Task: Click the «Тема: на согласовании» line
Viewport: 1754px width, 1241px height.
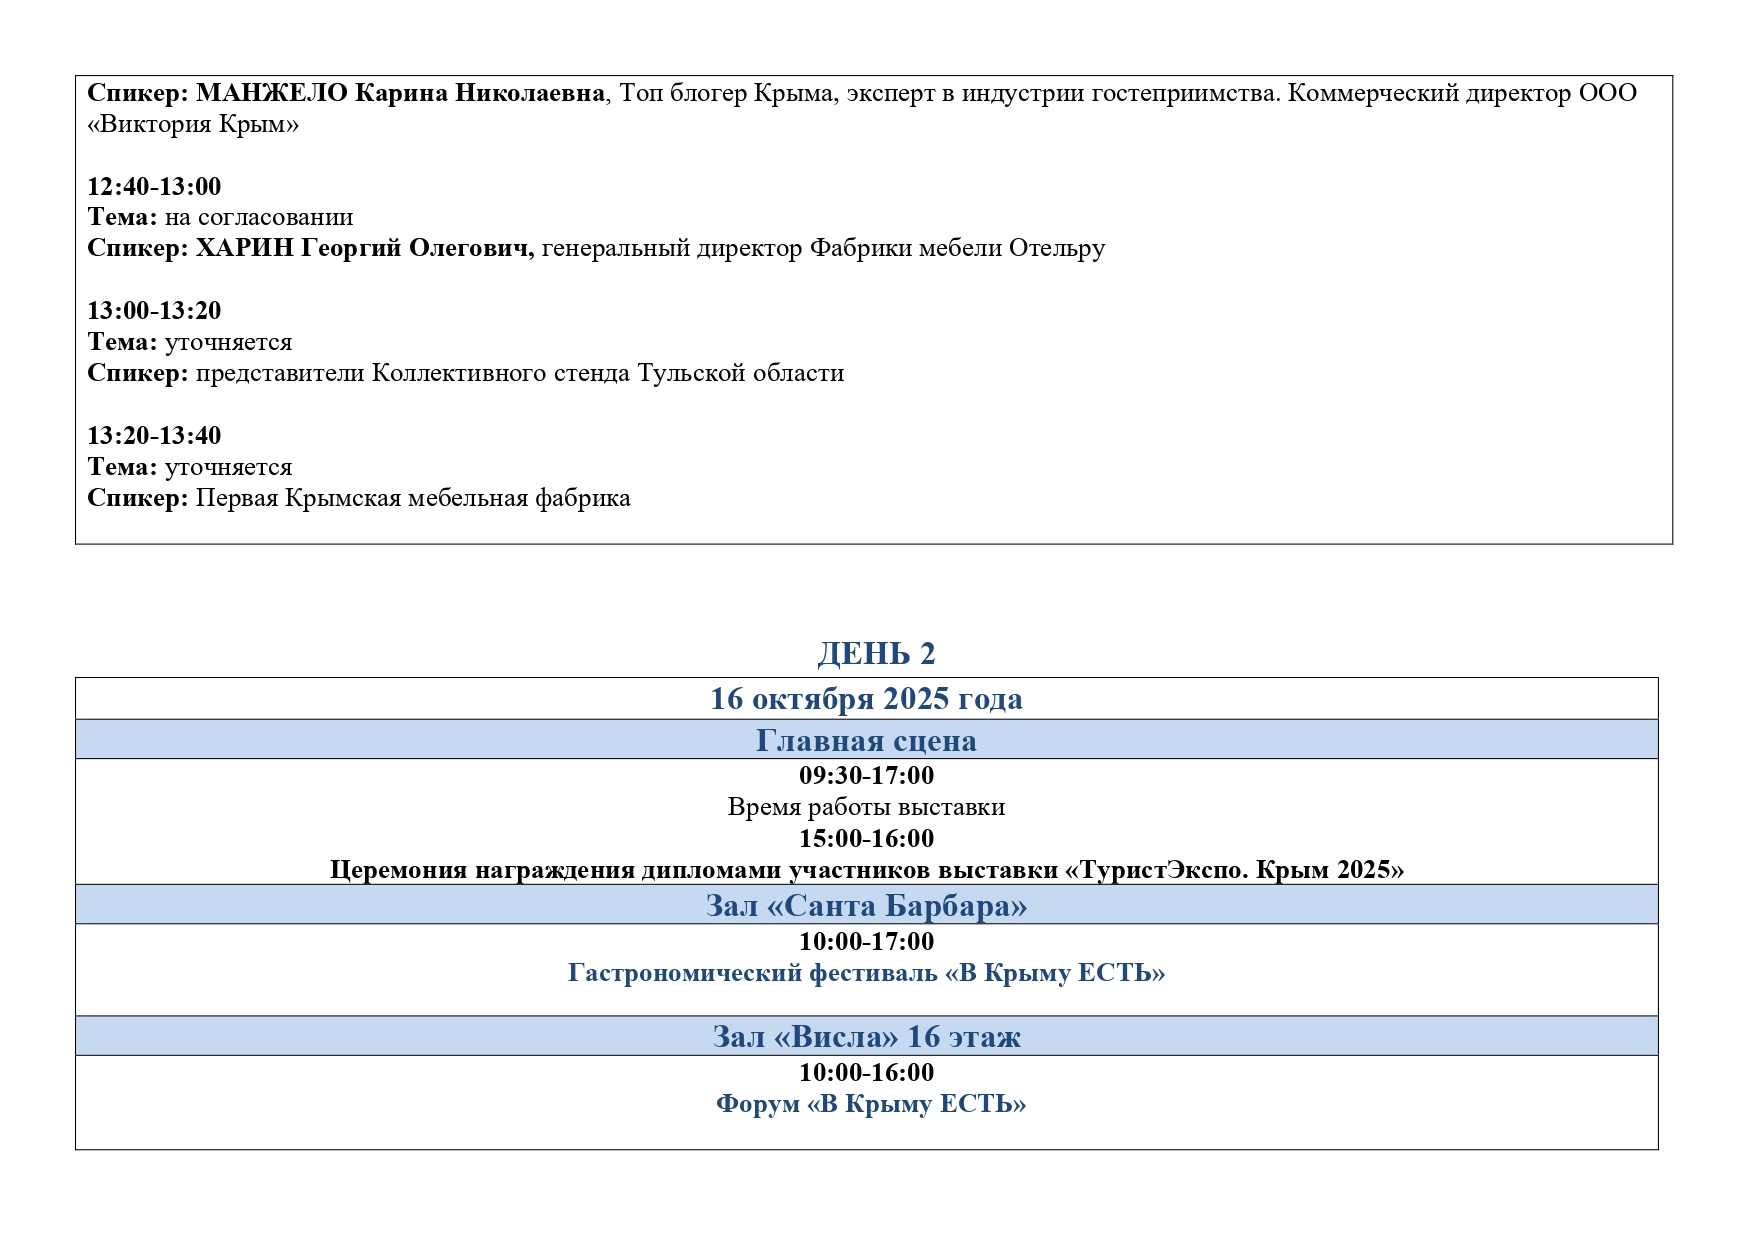Action: [220, 217]
